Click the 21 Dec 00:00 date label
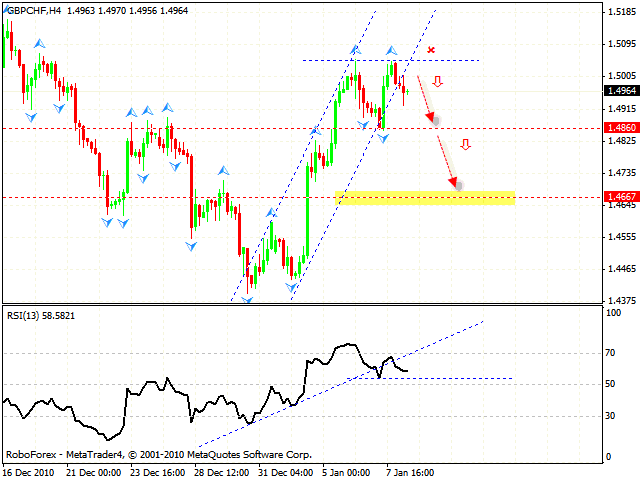This screenshot has width=640, height=480. [x=94, y=473]
